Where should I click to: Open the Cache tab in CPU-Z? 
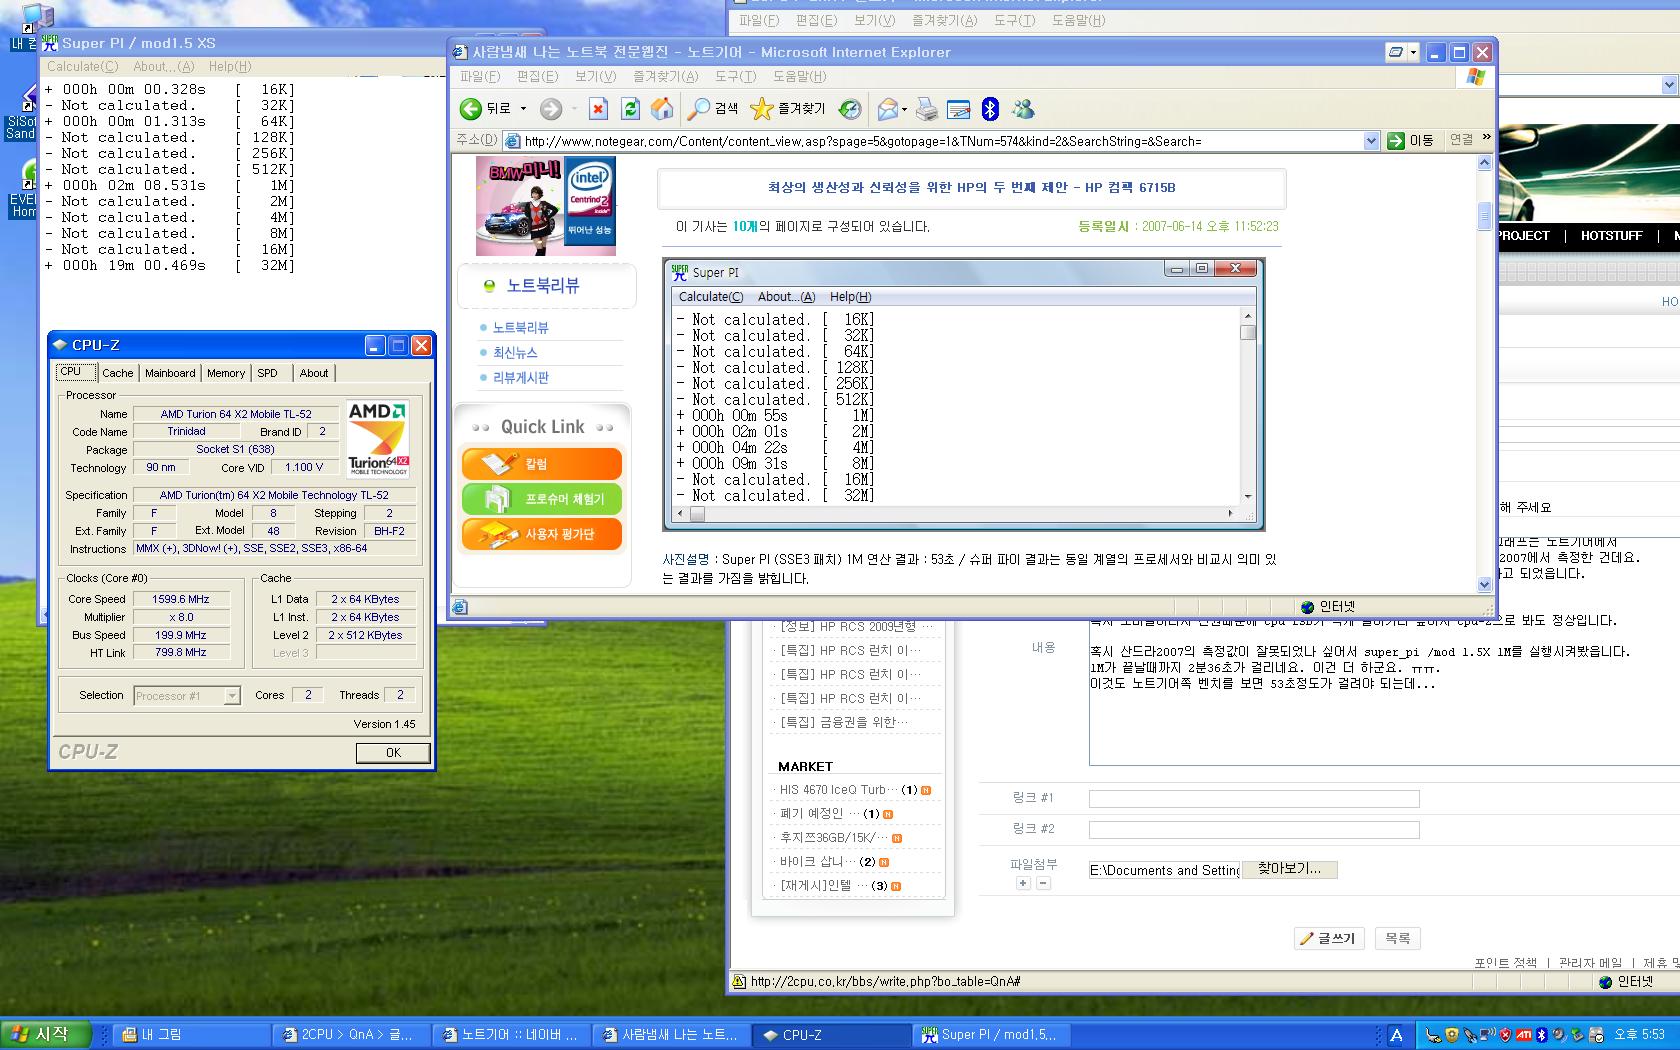click(x=117, y=373)
